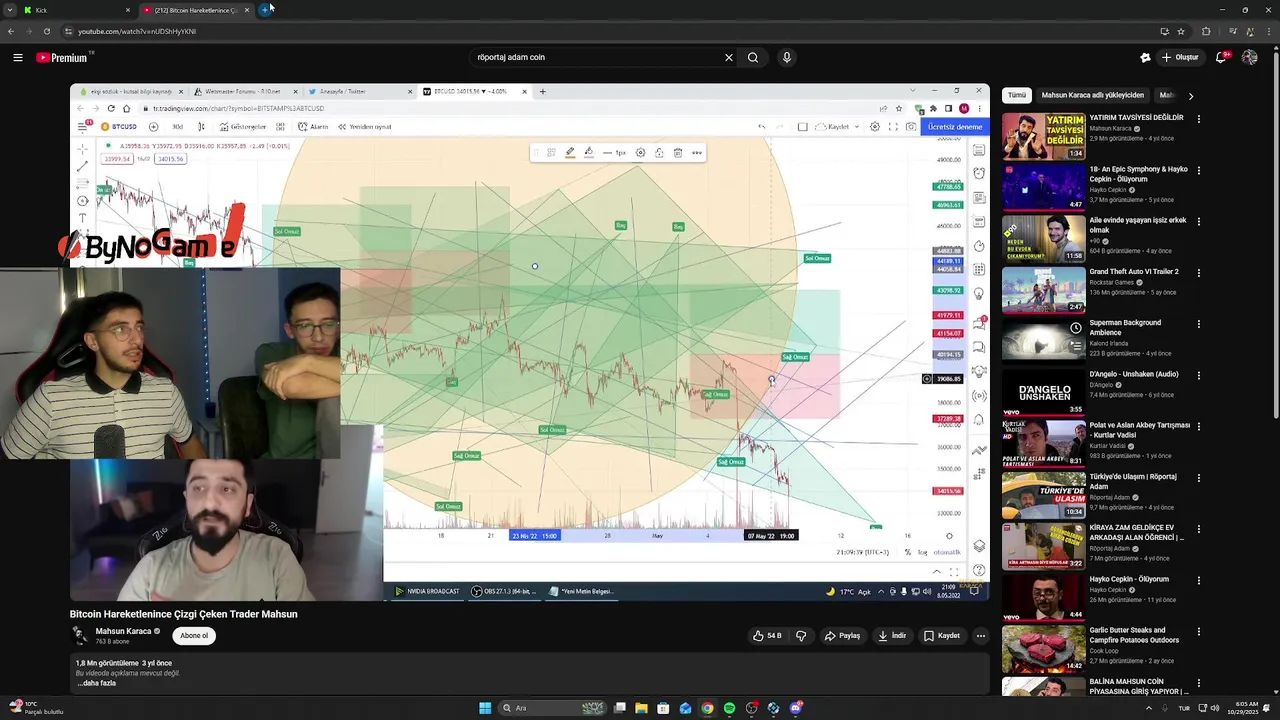Open options menu for An Epic Symphony video
Image resolution: width=1280 pixels, height=720 pixels.
point(1198,170)
